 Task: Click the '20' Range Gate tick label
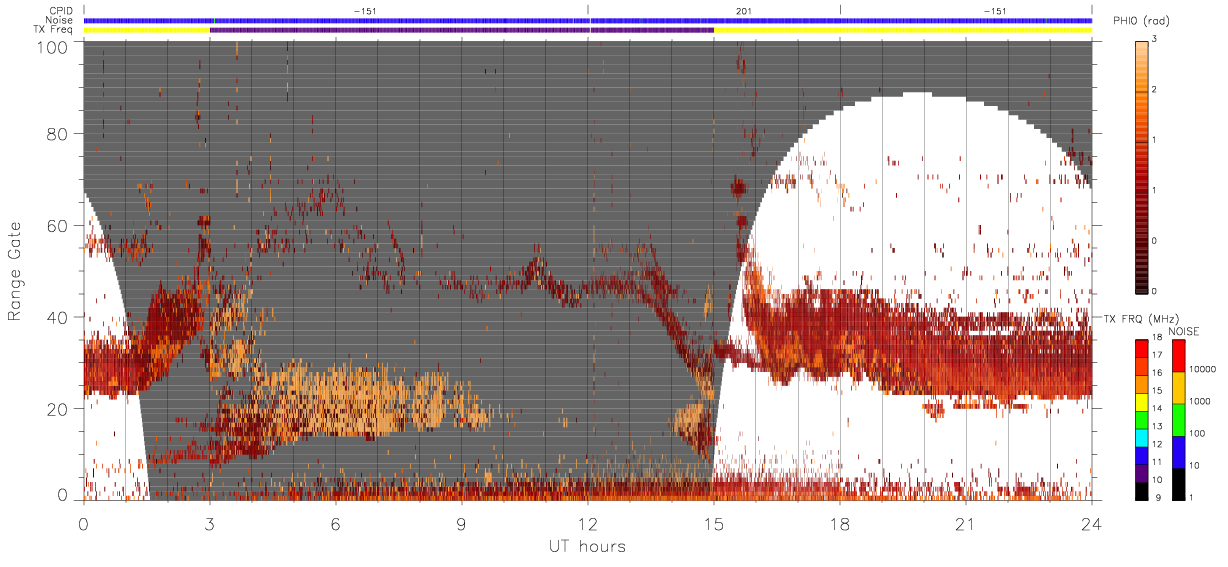tap(57, 409)
